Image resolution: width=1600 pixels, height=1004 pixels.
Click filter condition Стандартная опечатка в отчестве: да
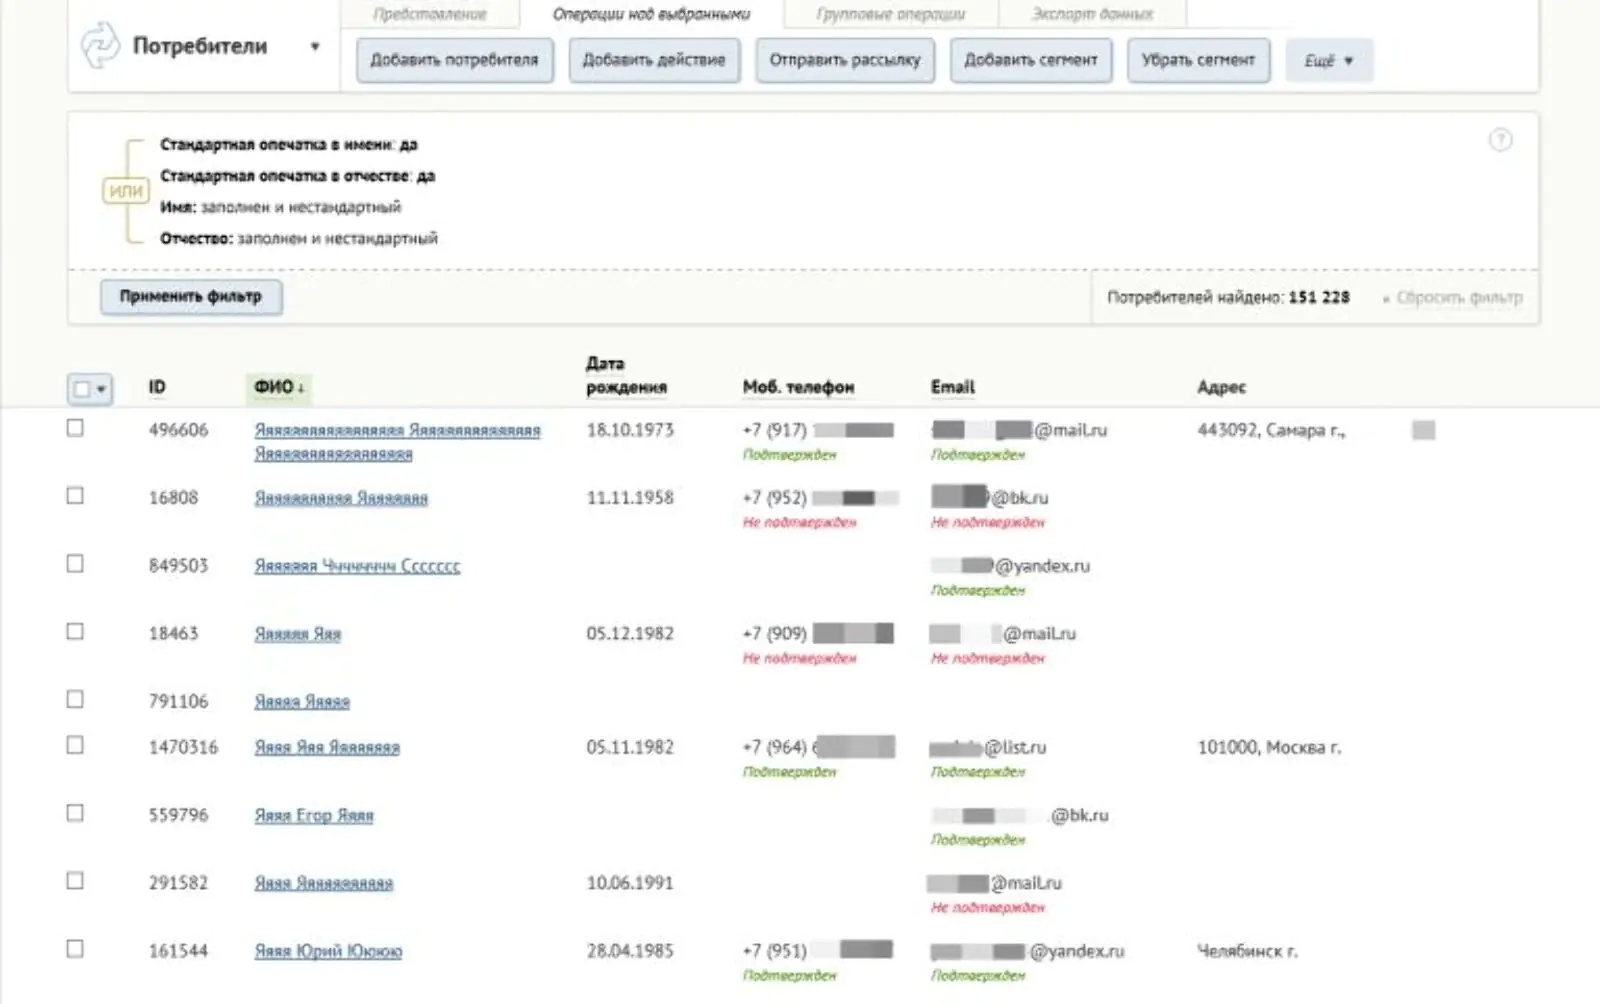297,176
